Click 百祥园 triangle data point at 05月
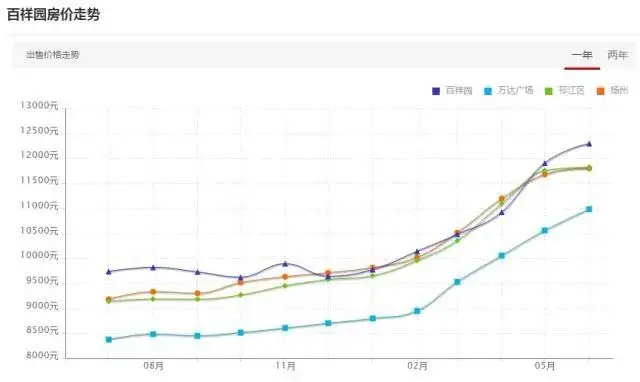Image resolution: width=640 pixels, height=382 pixels. point(545,163)
